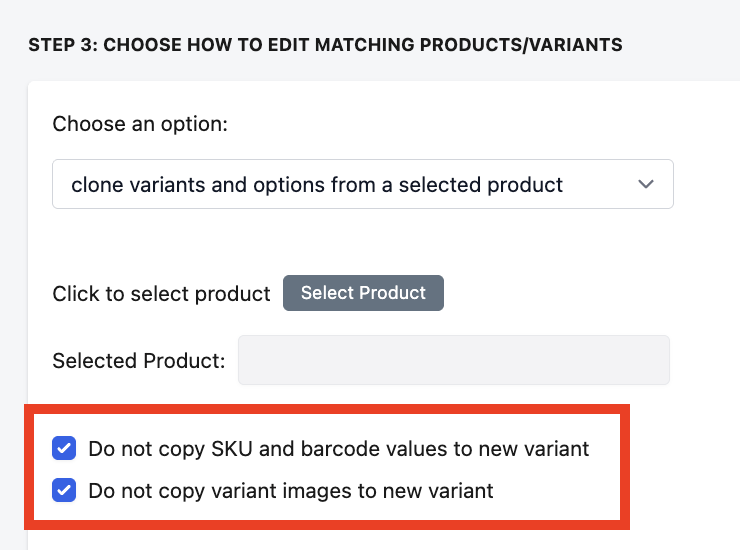Expand the 'Choose an option' select box

click(362, 184)
